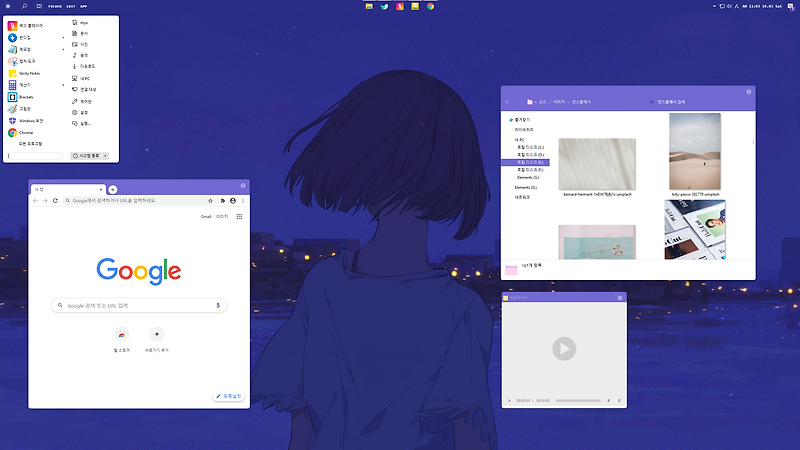Expand submenu arrow next to blue app entry
Image resolution: width=800 pixels, height=450 pixels.
click(63, 38)
